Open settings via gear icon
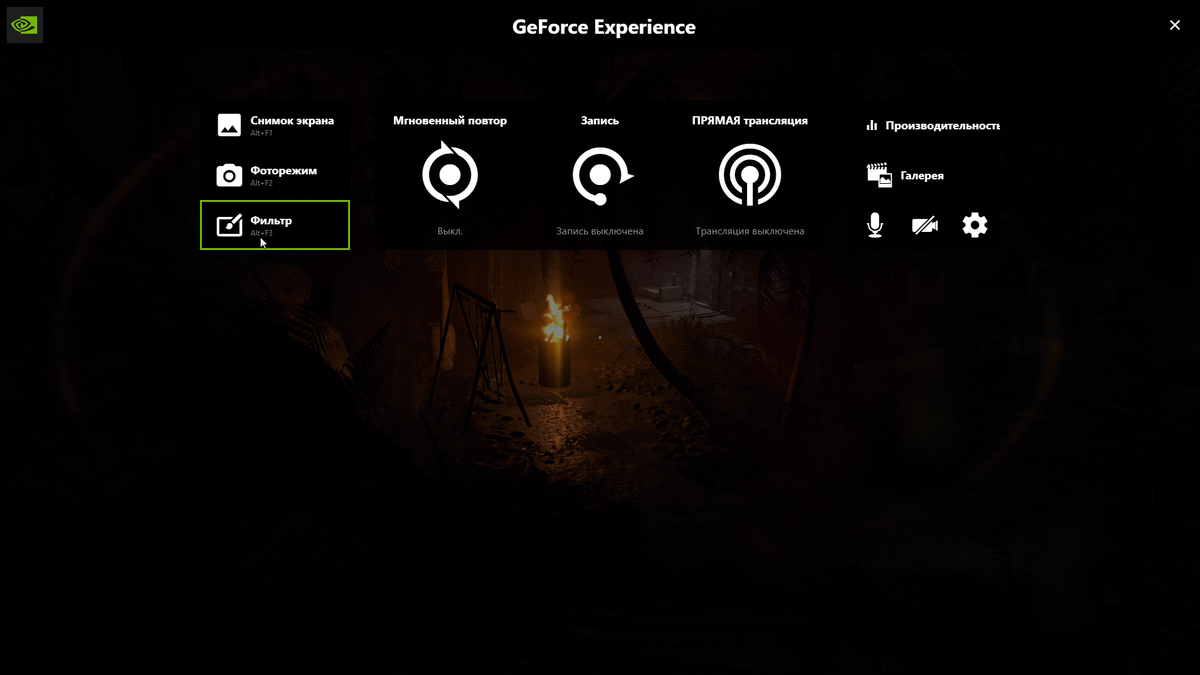The height and width of the screenshot is (675, 1200). (x=975, y=225)
